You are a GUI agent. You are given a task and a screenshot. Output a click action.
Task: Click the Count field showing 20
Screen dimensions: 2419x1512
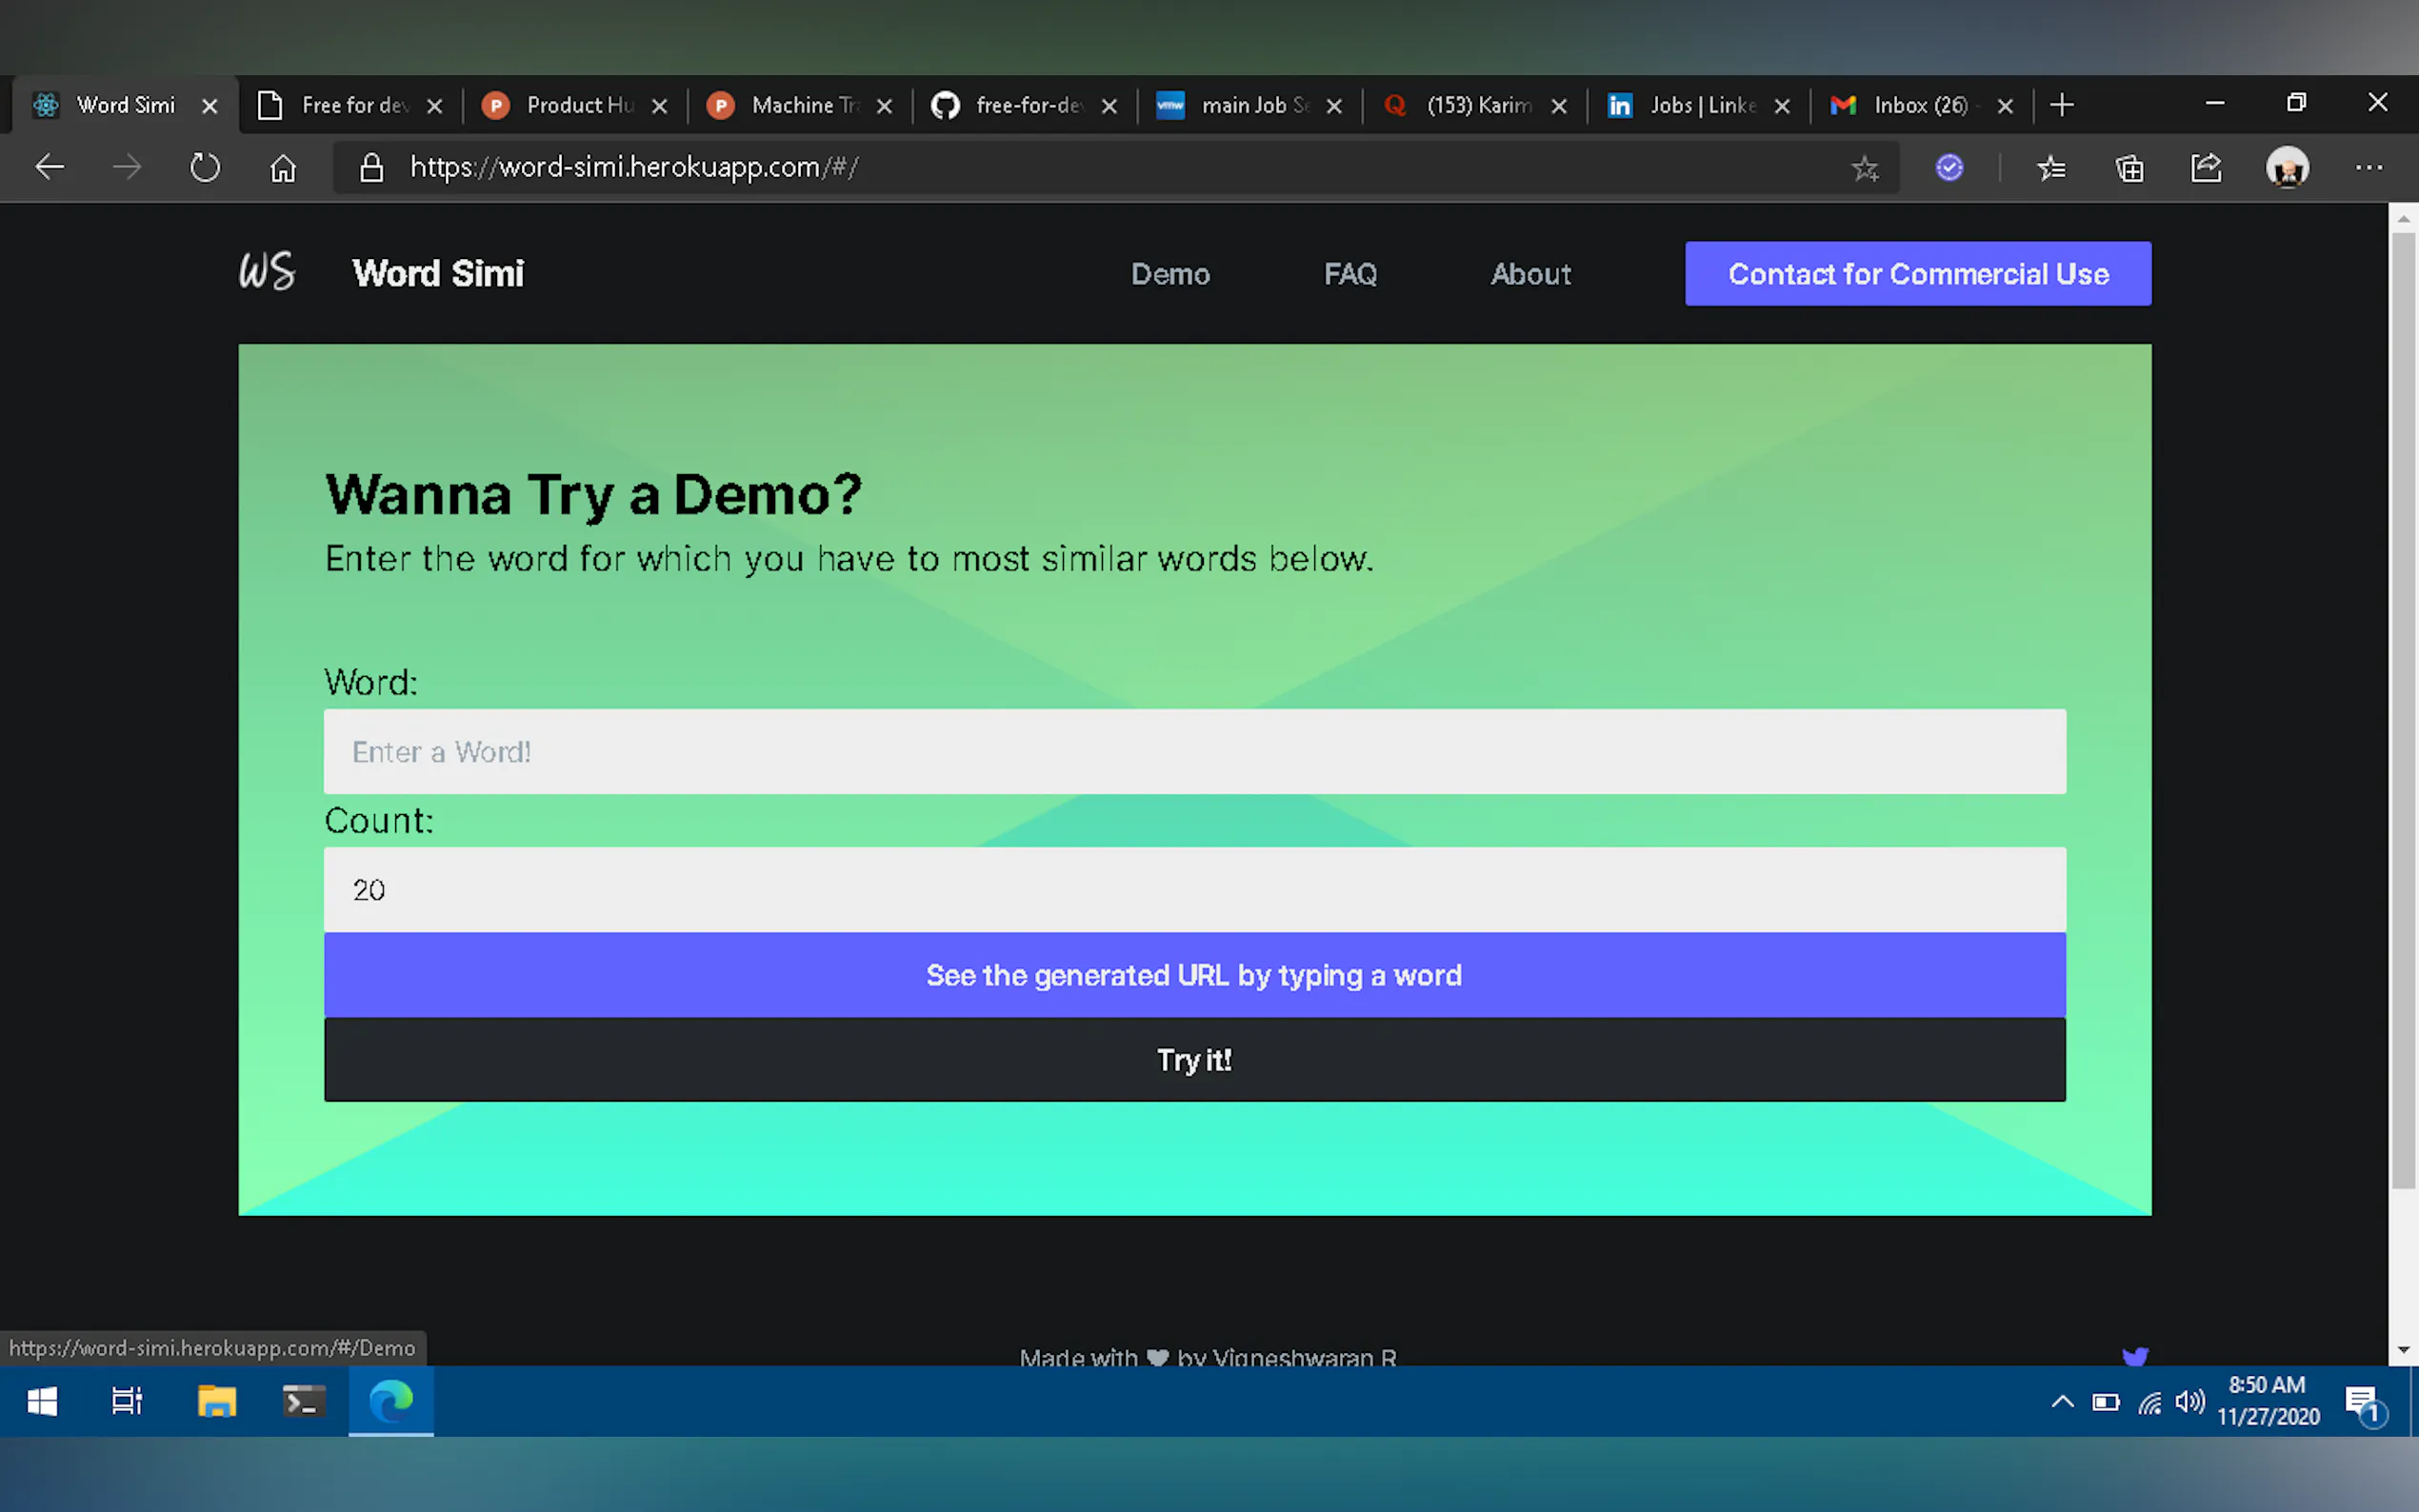(x=1194, y=889)
